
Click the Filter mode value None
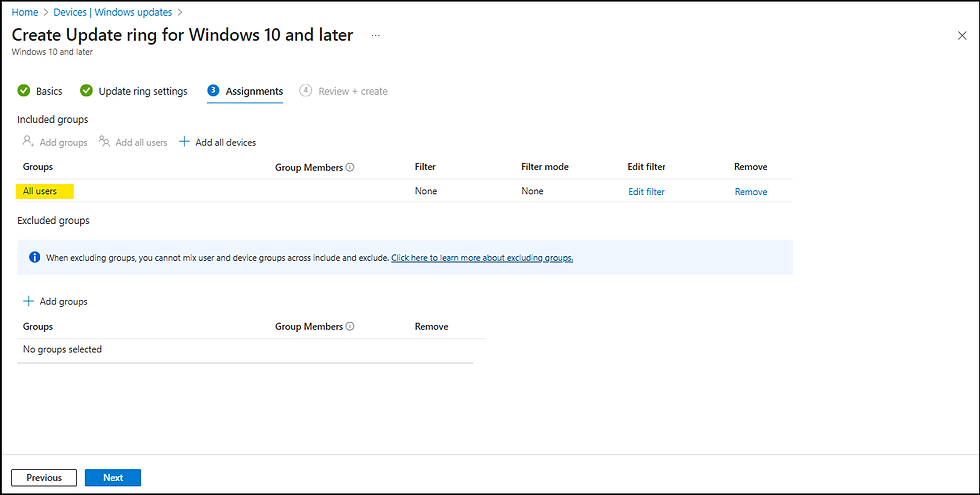532,191
